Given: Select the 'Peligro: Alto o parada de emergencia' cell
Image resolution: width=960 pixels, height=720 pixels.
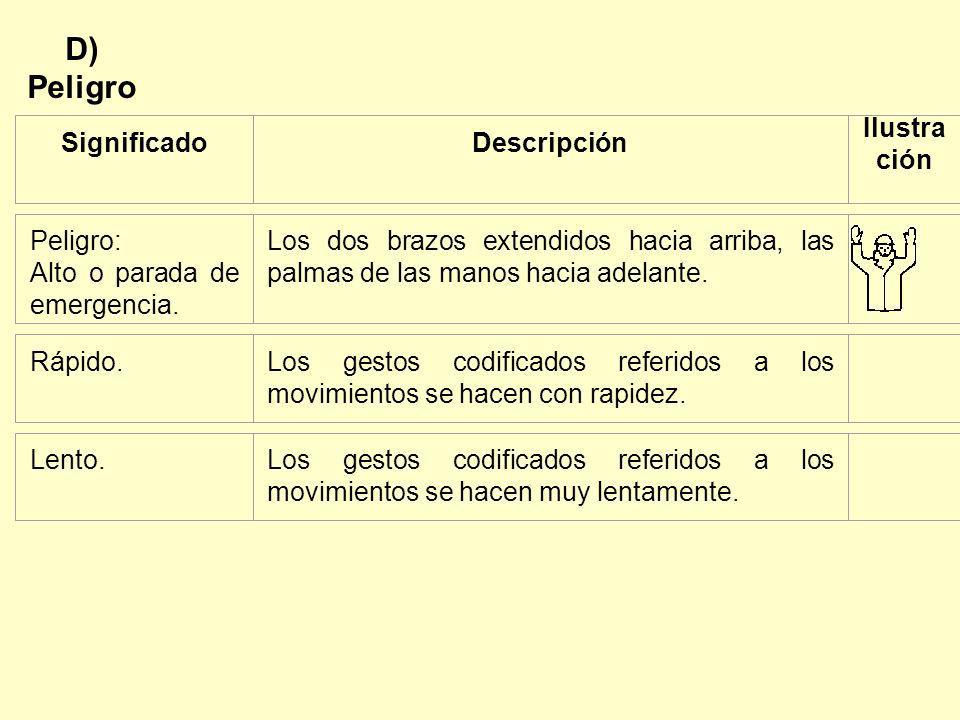Looking at the screenshot, I should (134, 269).
